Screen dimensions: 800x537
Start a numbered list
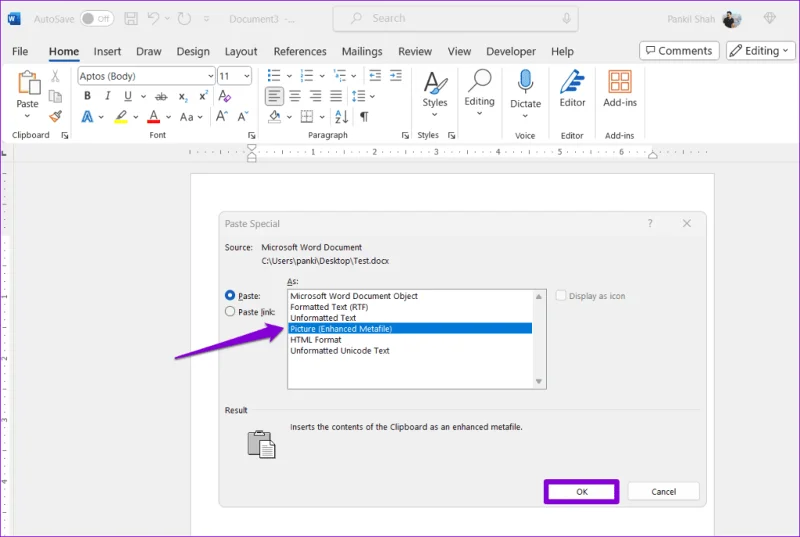coord(307,76)
